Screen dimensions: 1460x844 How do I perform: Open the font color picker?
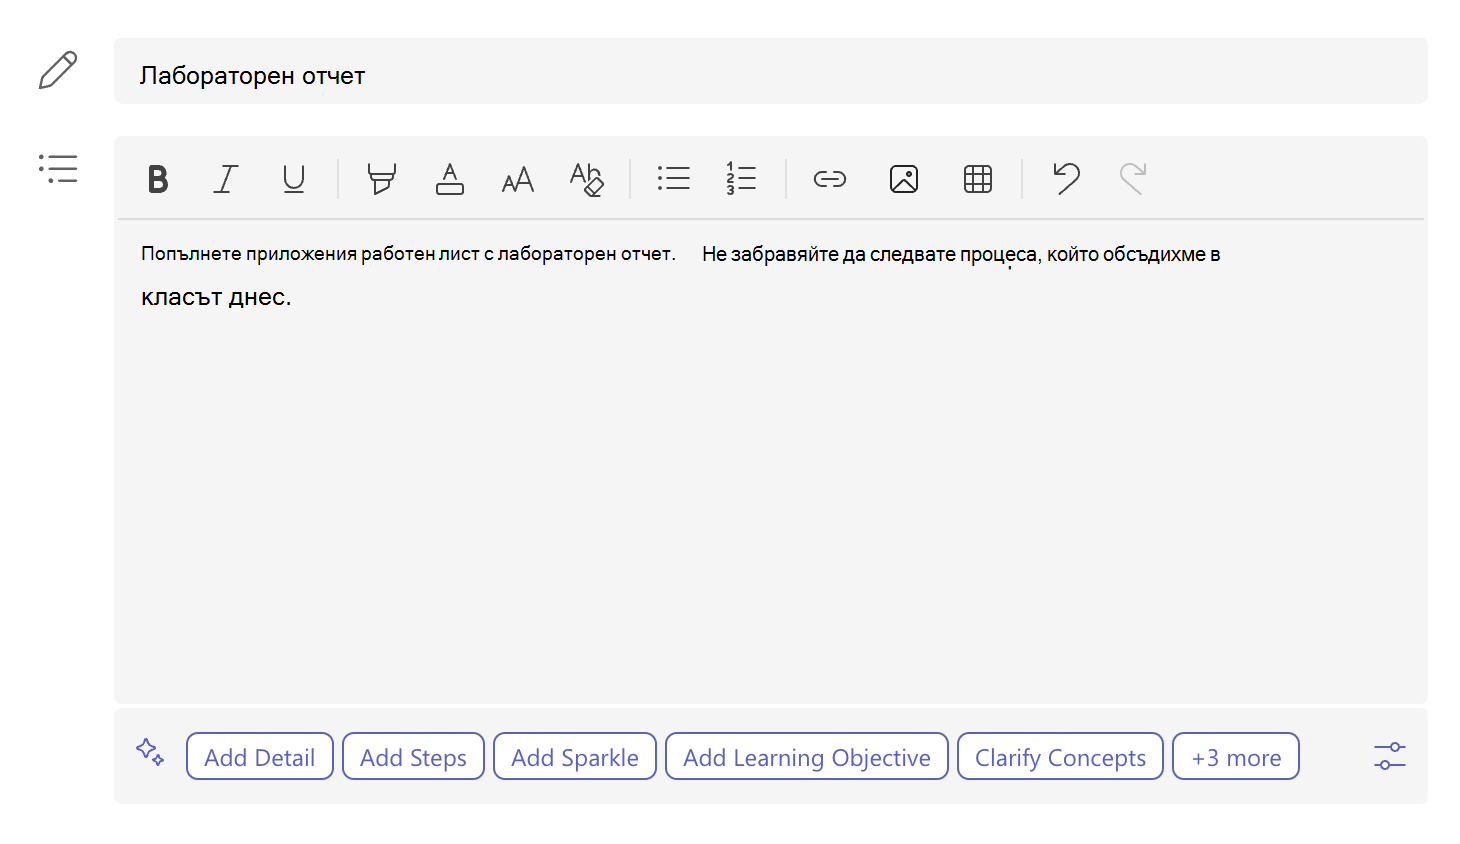[450, 179]
